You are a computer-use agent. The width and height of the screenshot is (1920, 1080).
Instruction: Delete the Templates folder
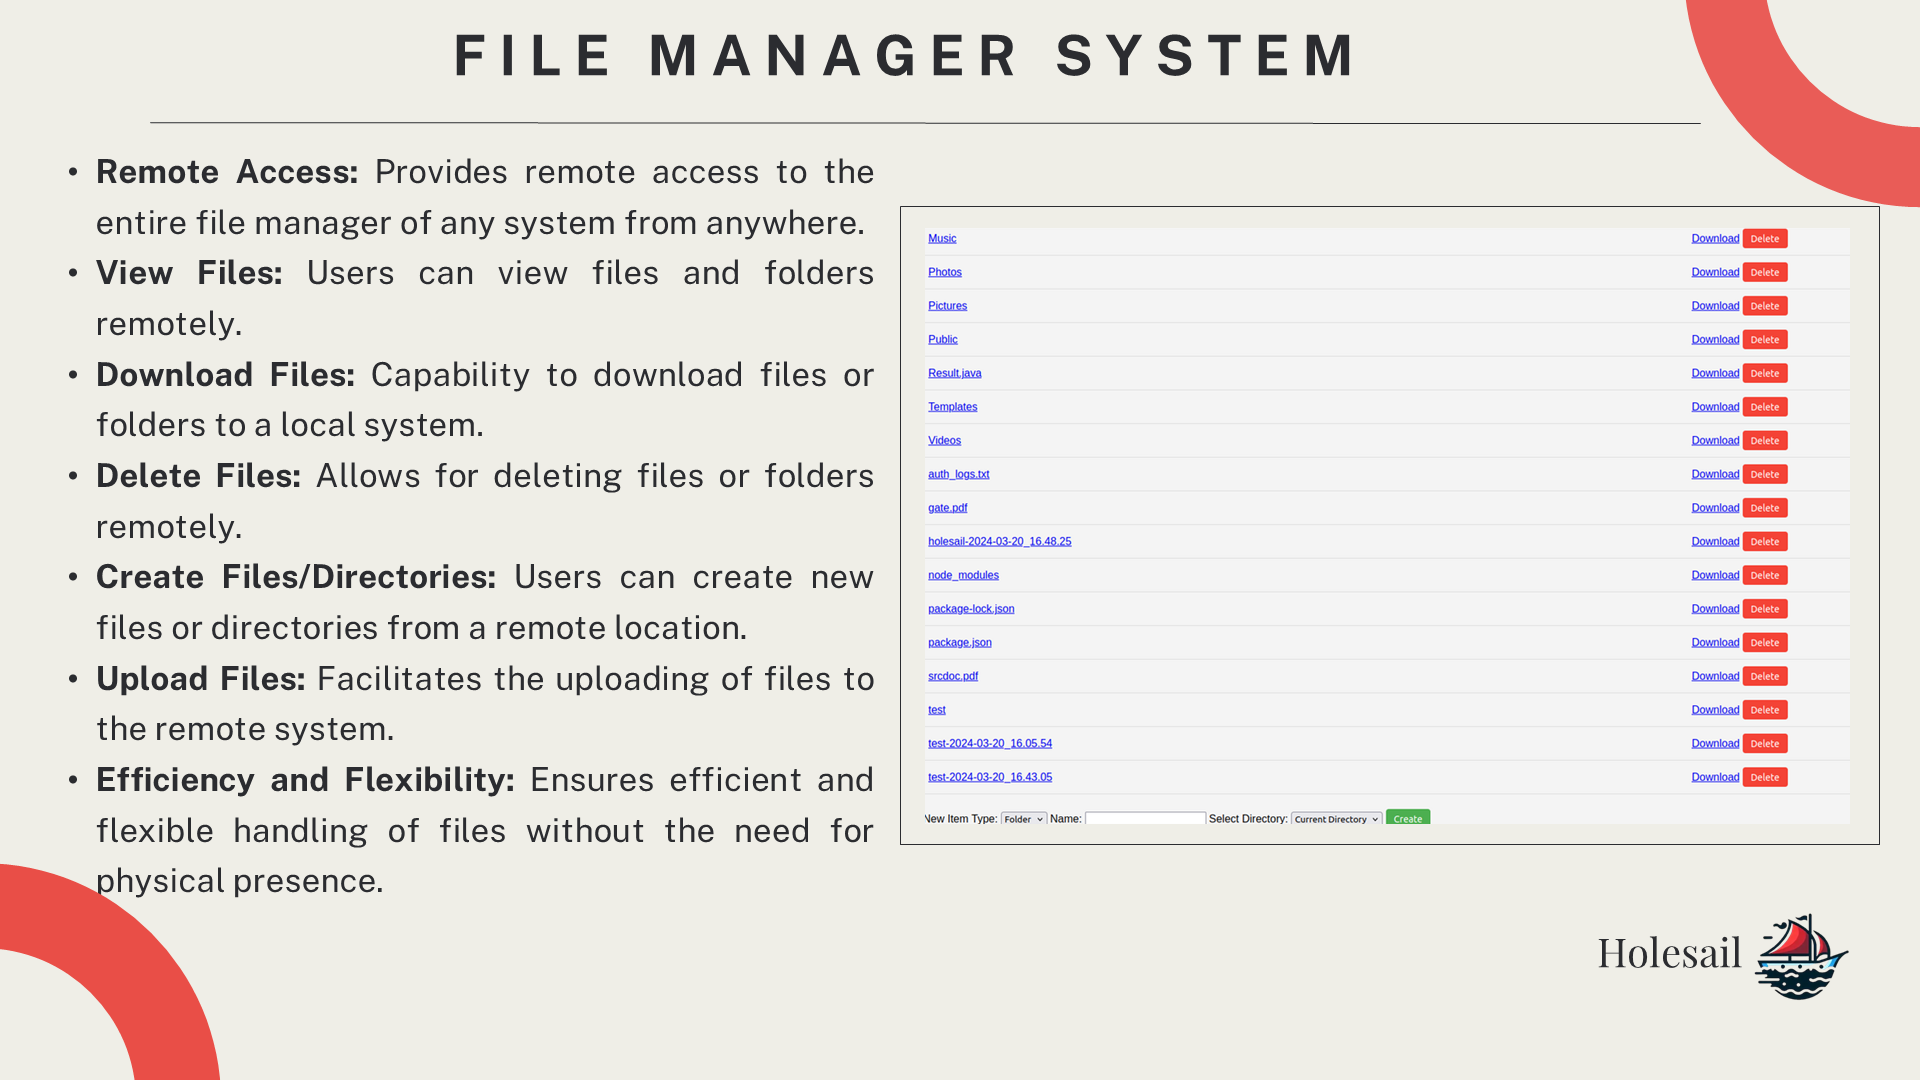(x=1765, y=407)
